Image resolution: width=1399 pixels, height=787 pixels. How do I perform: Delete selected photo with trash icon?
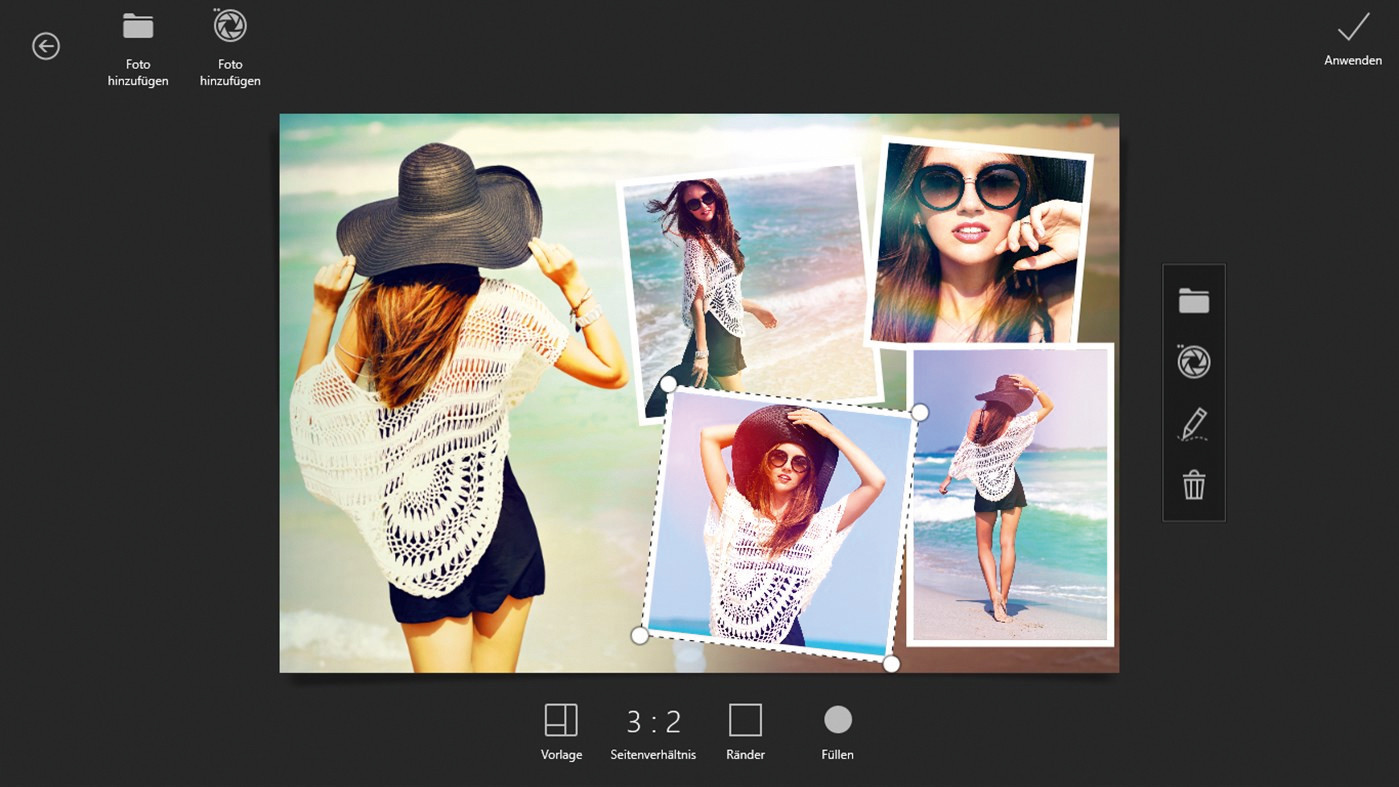click(1194, 485)
